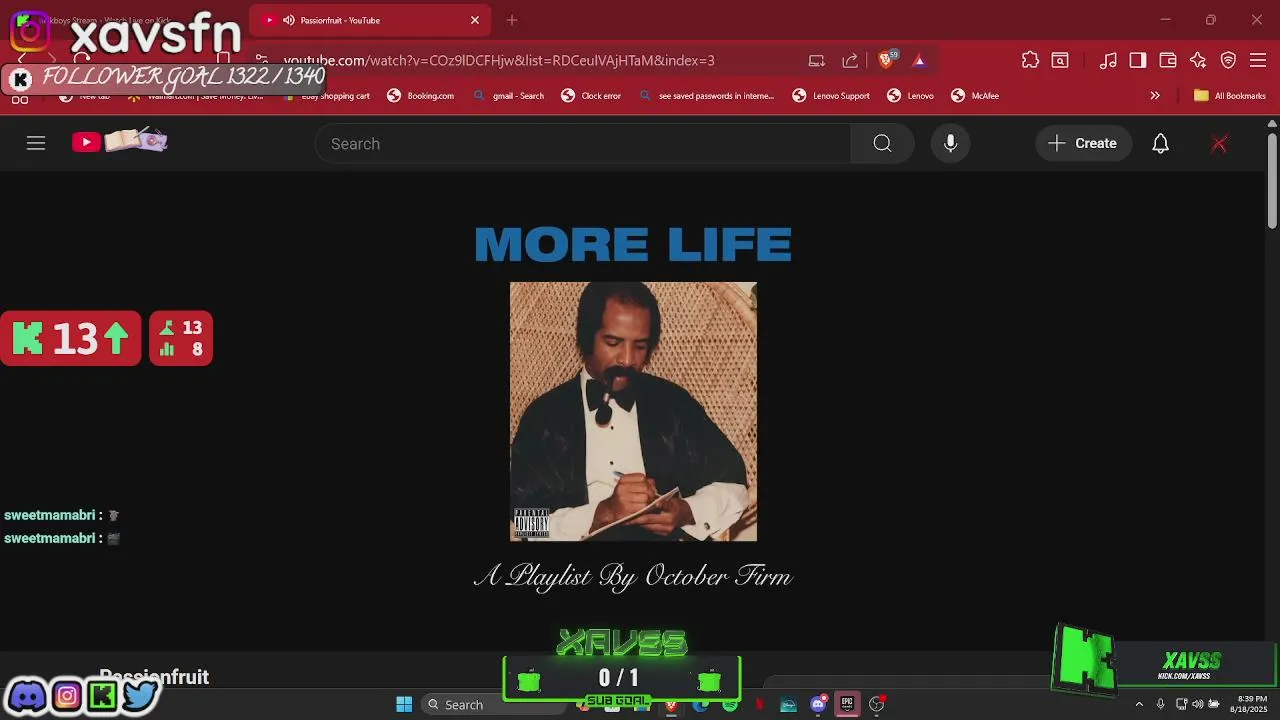Go to YouTube home via logo
Viewport: 1280px width, 720px height.
coord(119,141)
